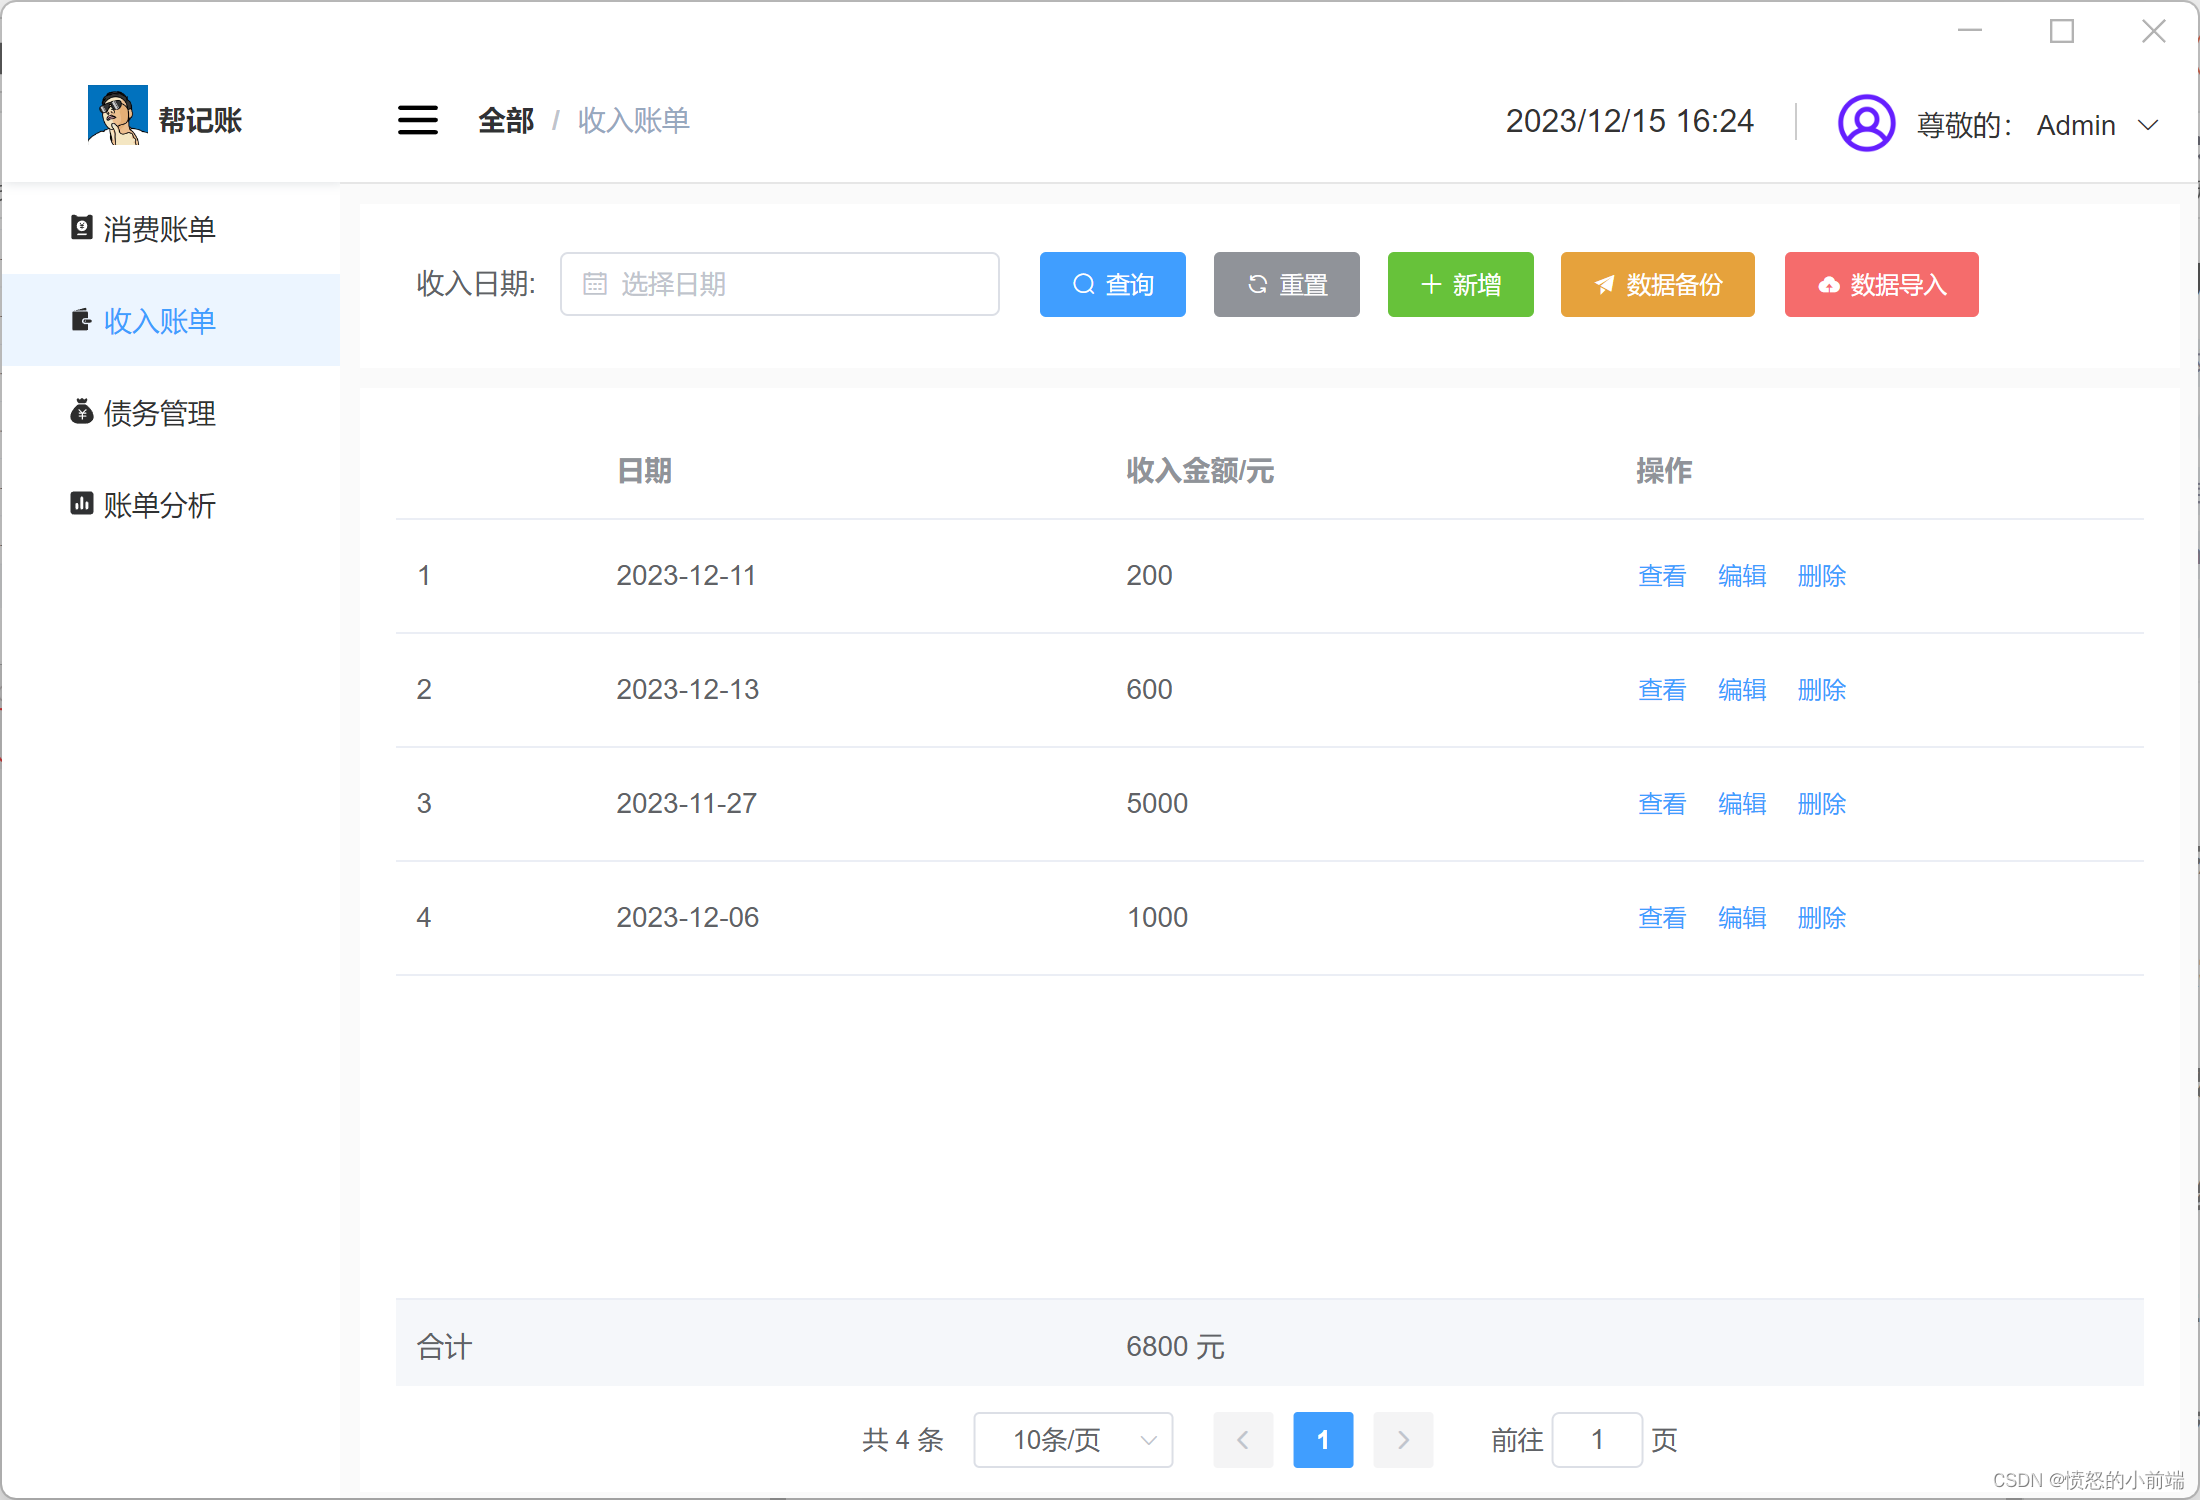Expand the Admin user dropdown arrow
This screenshot has width=2200, height=1500.
click(x=2147, y=126)
